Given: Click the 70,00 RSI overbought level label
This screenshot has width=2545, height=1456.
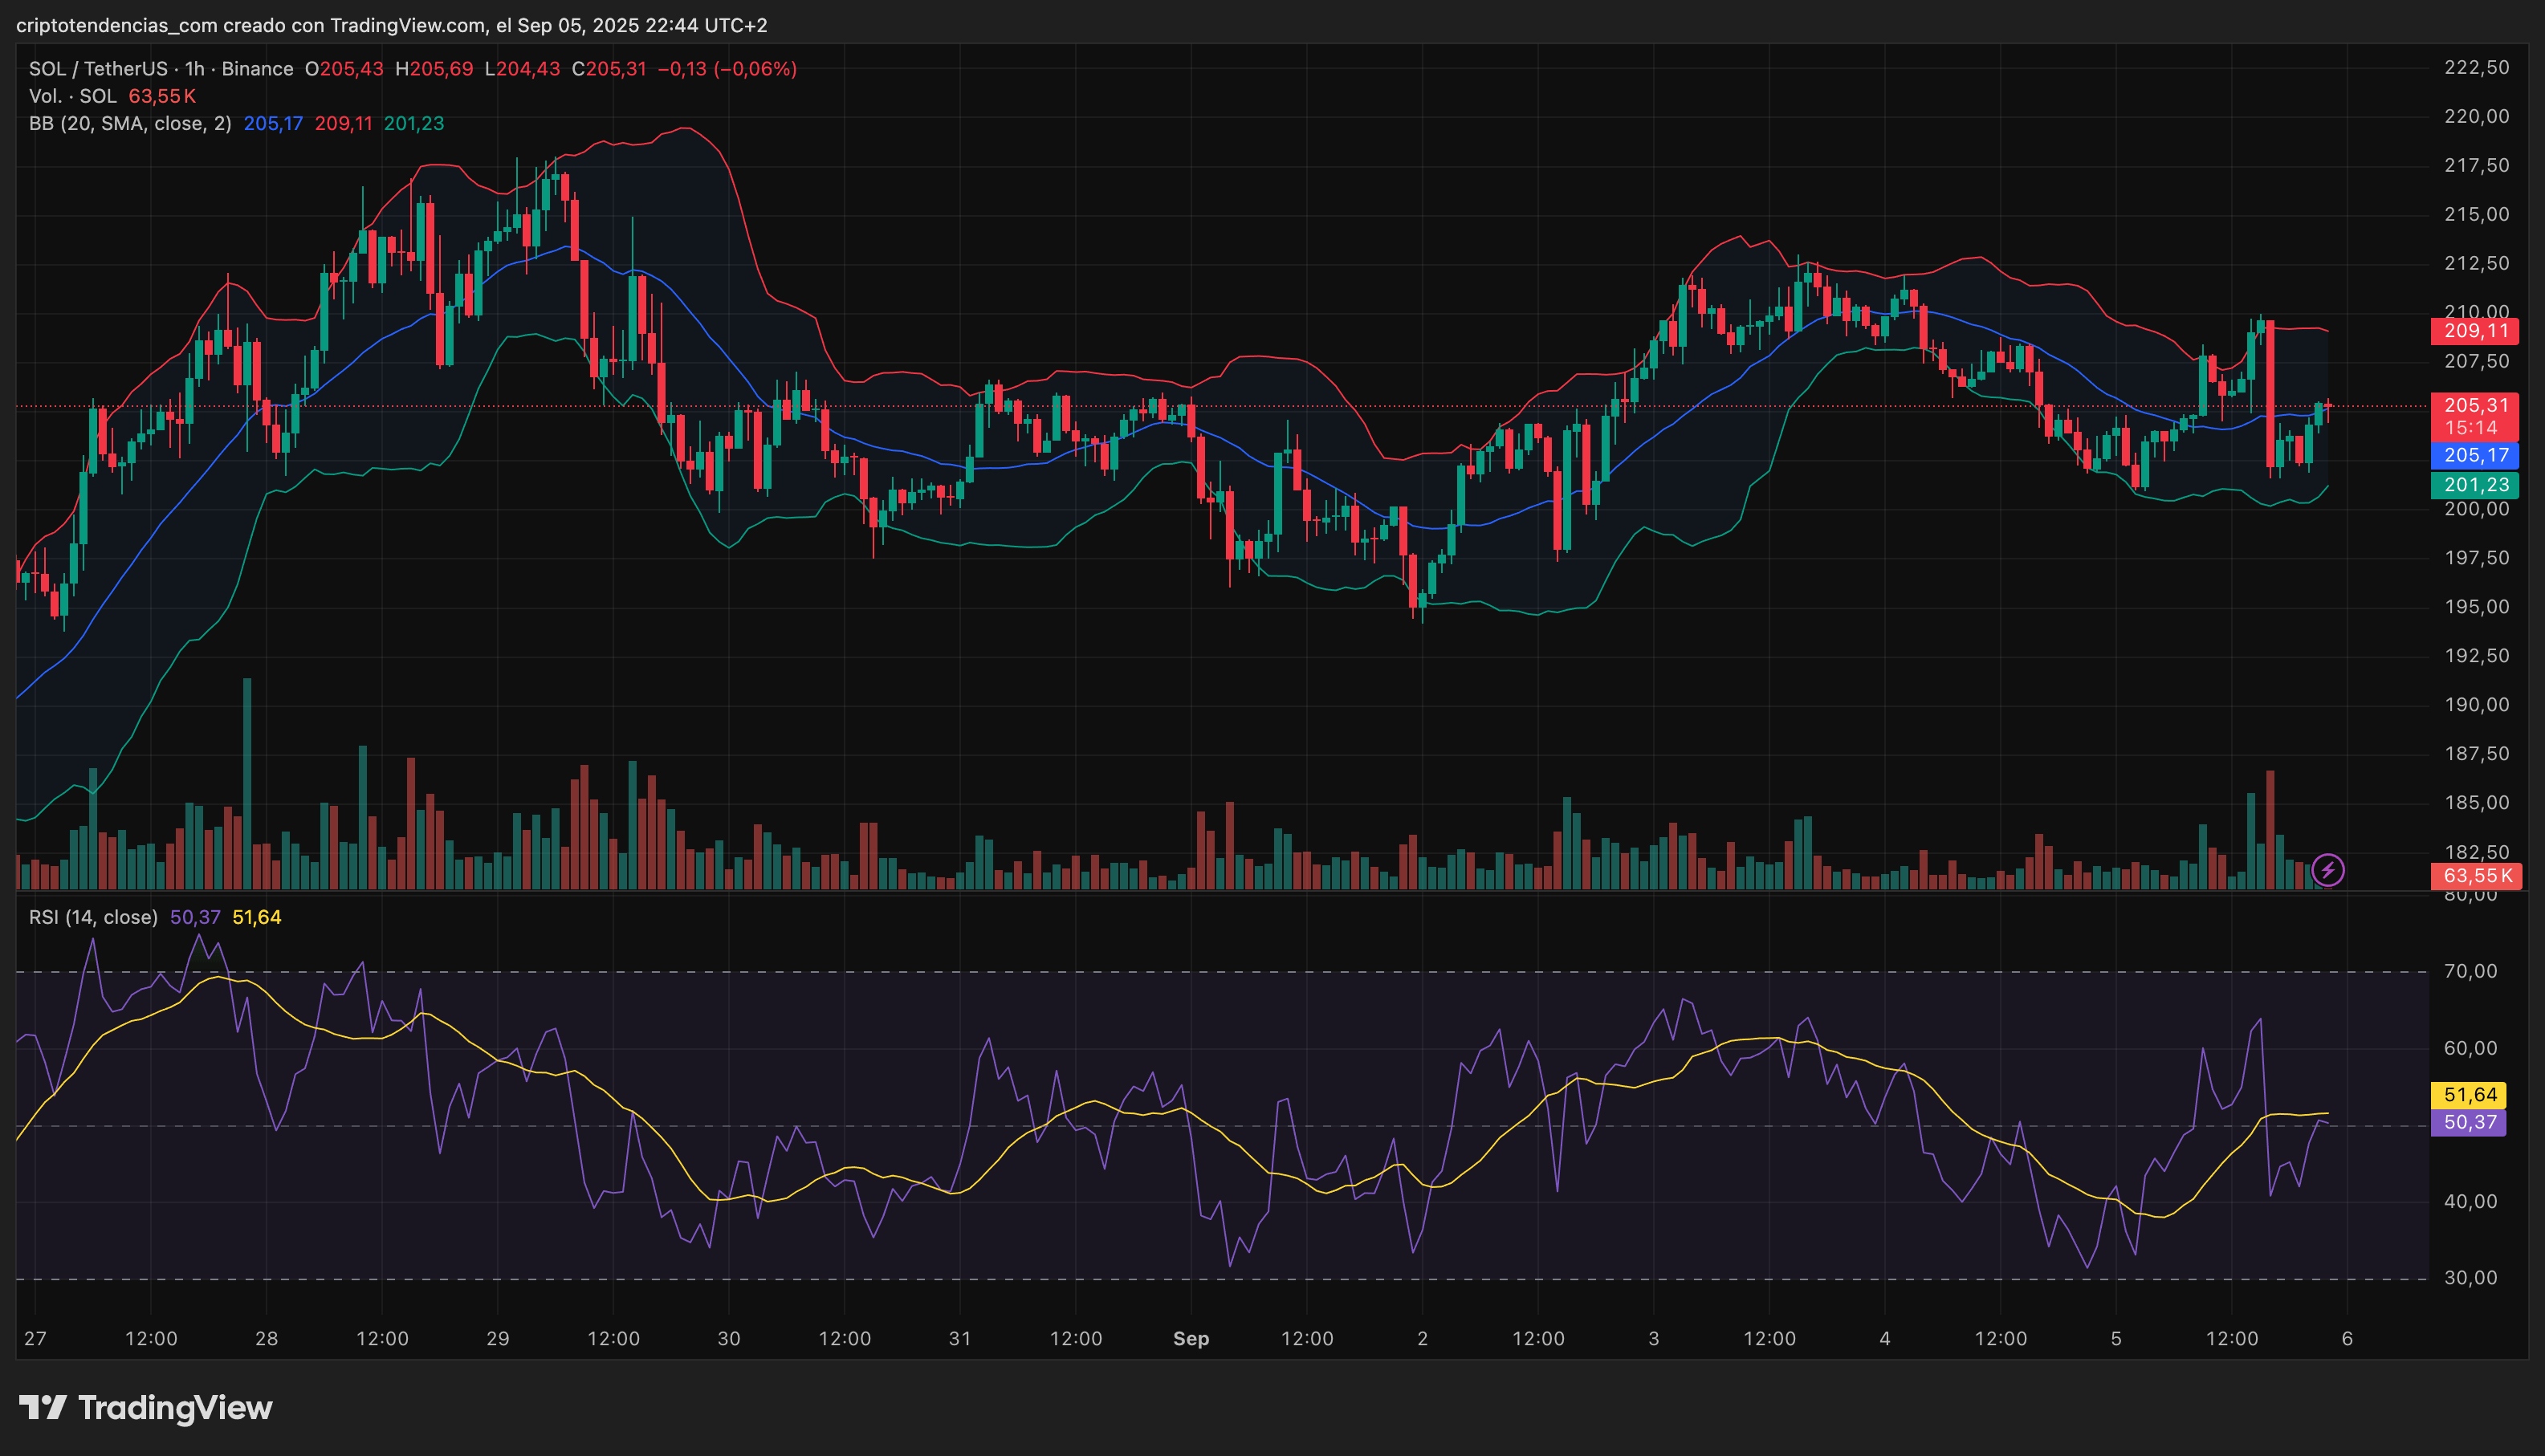Looking at the screenshot, I should [x=2470, y=971].
